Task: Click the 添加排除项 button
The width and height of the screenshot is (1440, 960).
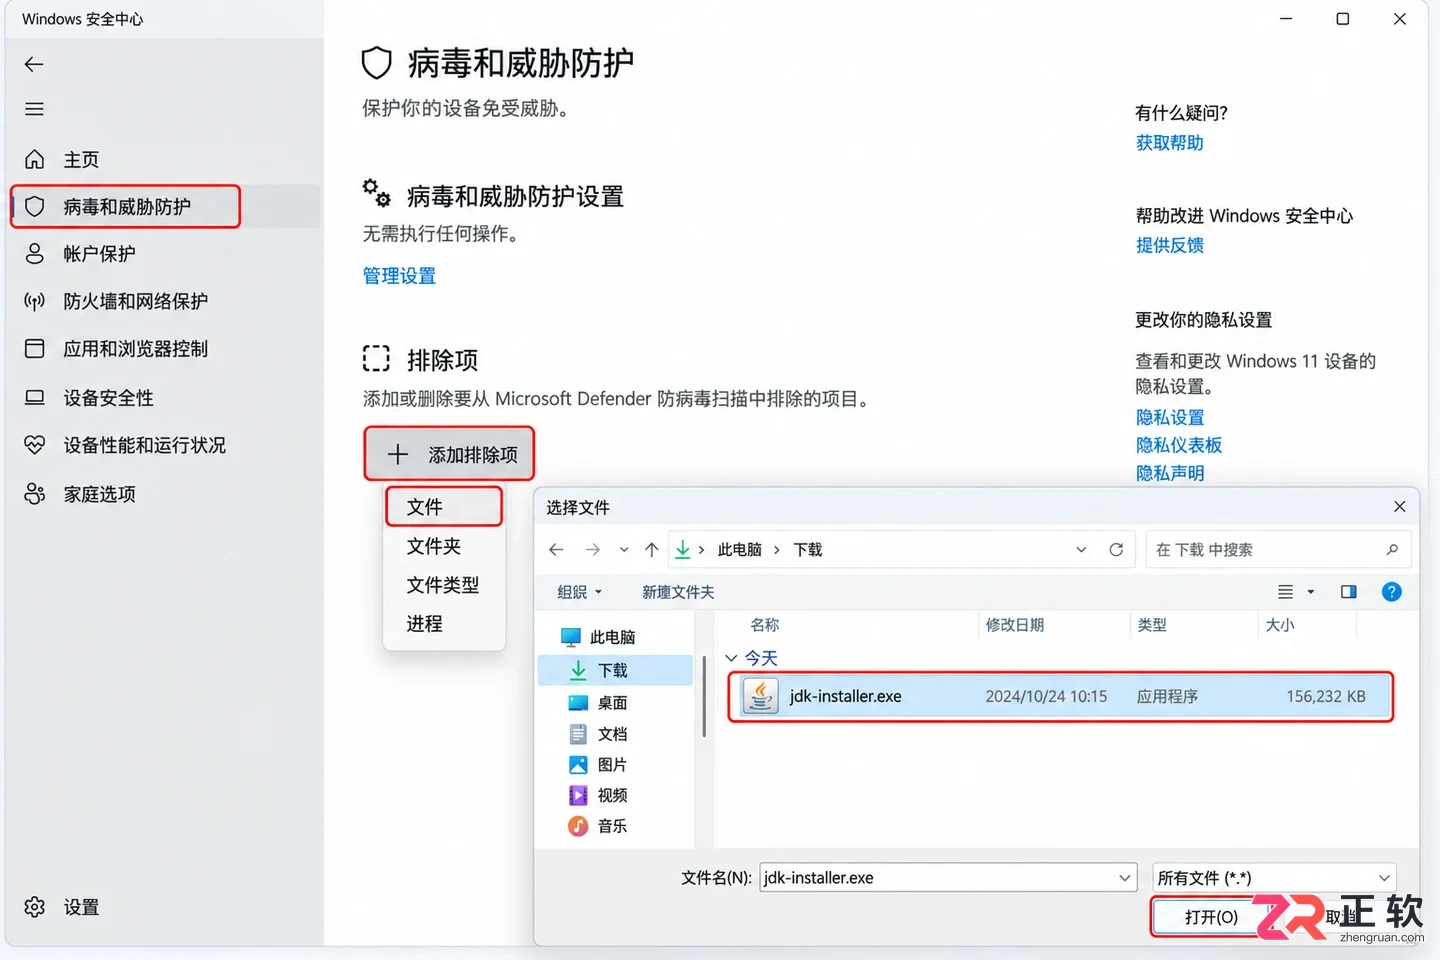Action: tap(449, 455)
